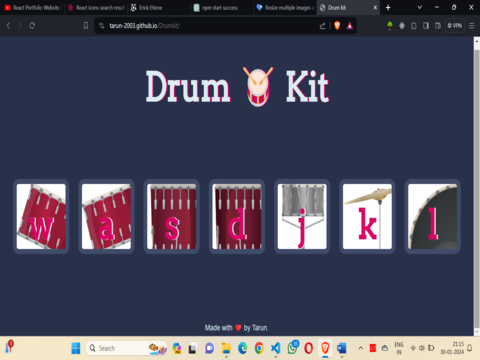The width and height of the screenshot is (480, 360).
Task: Open the weather widget on taskbar
Action: pos(10,347)
